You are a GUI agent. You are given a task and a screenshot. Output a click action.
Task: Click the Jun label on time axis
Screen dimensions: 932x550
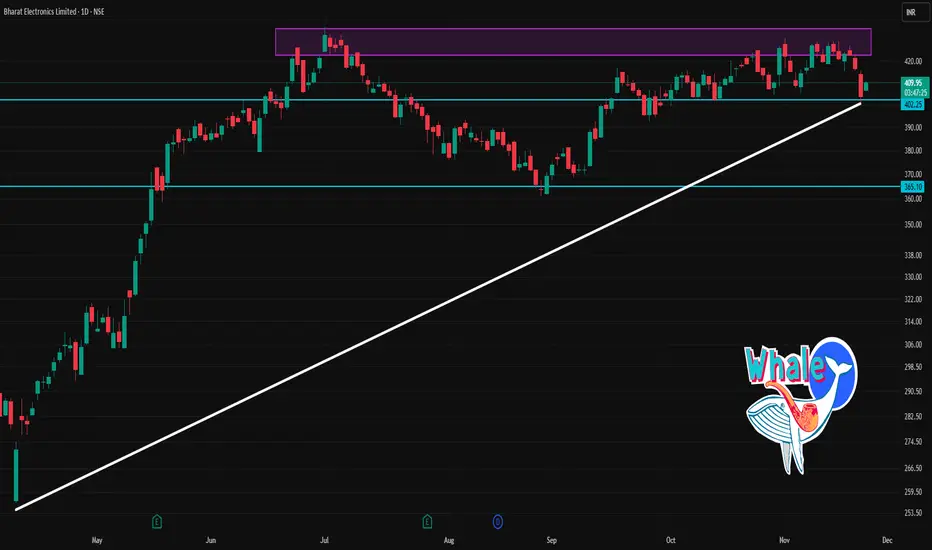pyautogui.click(x=210, y=540)
